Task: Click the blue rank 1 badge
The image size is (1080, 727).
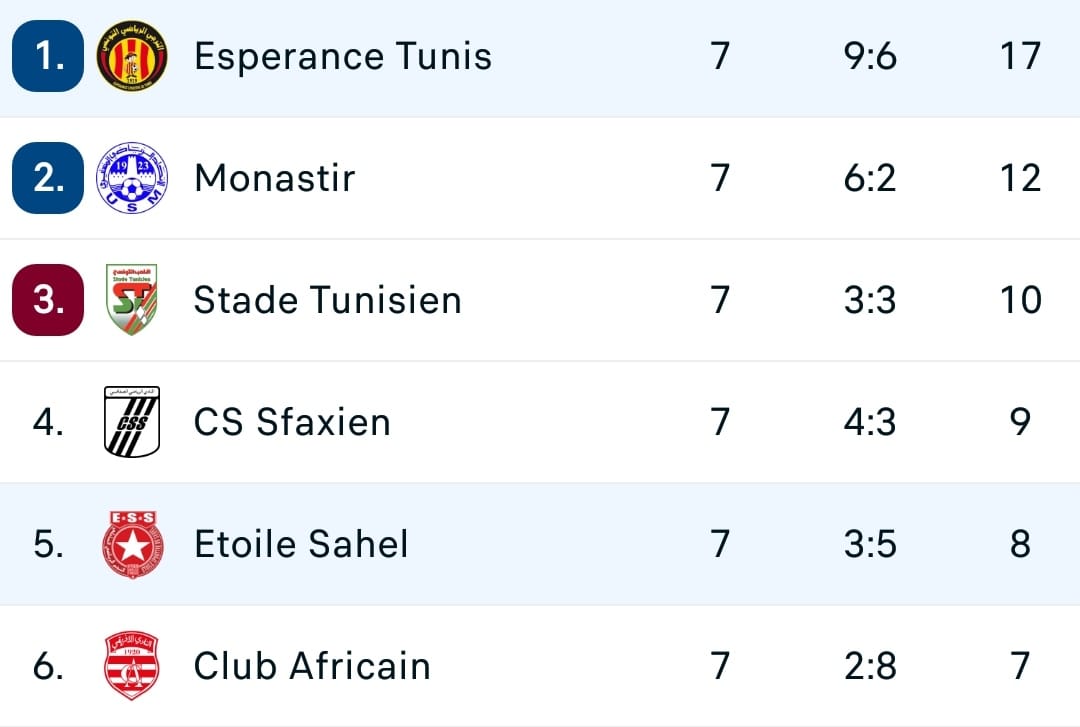Action: pos(48,56)
